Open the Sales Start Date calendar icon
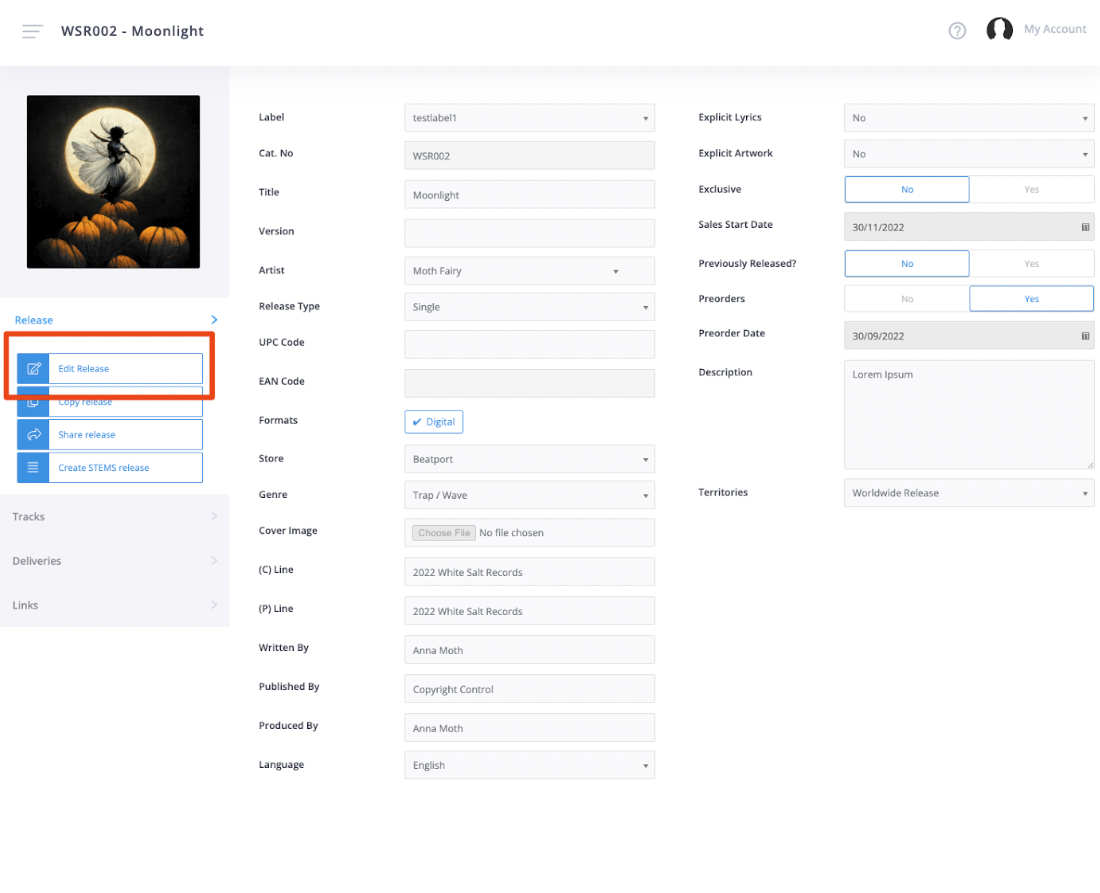 click(1085, 227)
